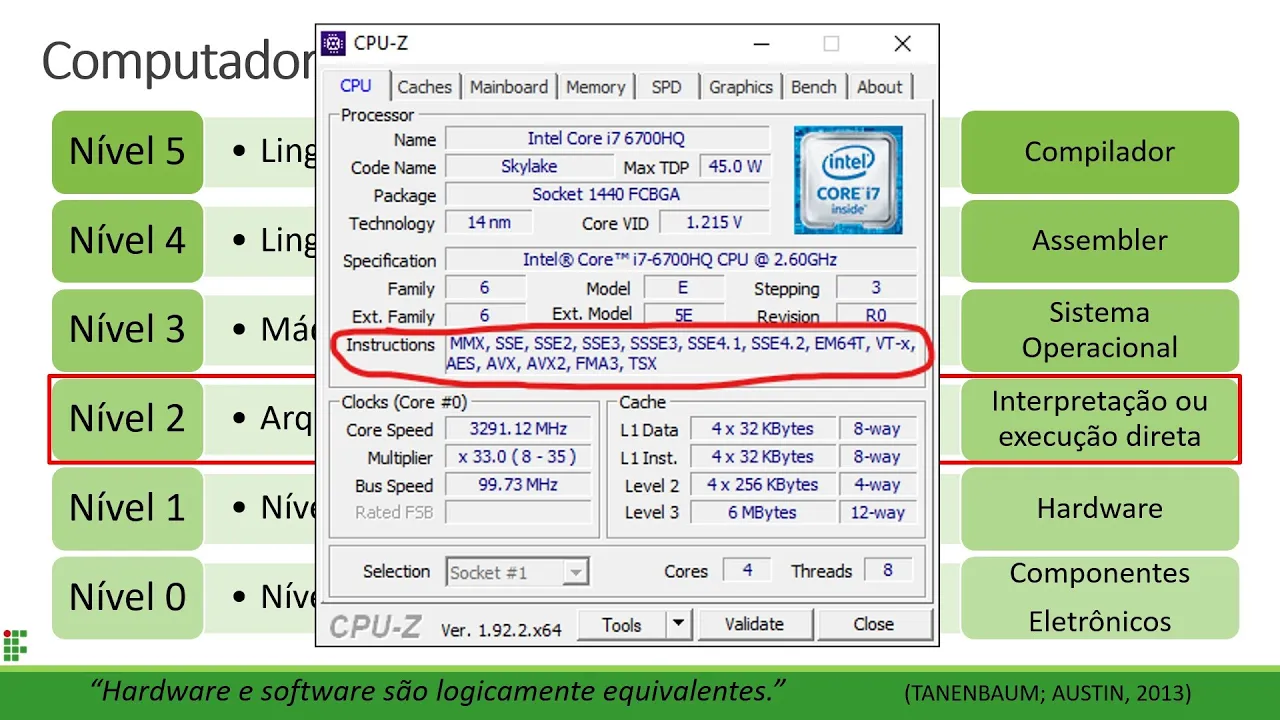The image size is (1280, 720).
Task: Click the Intel Core i7 logo badge
Action: coord(849,180)
